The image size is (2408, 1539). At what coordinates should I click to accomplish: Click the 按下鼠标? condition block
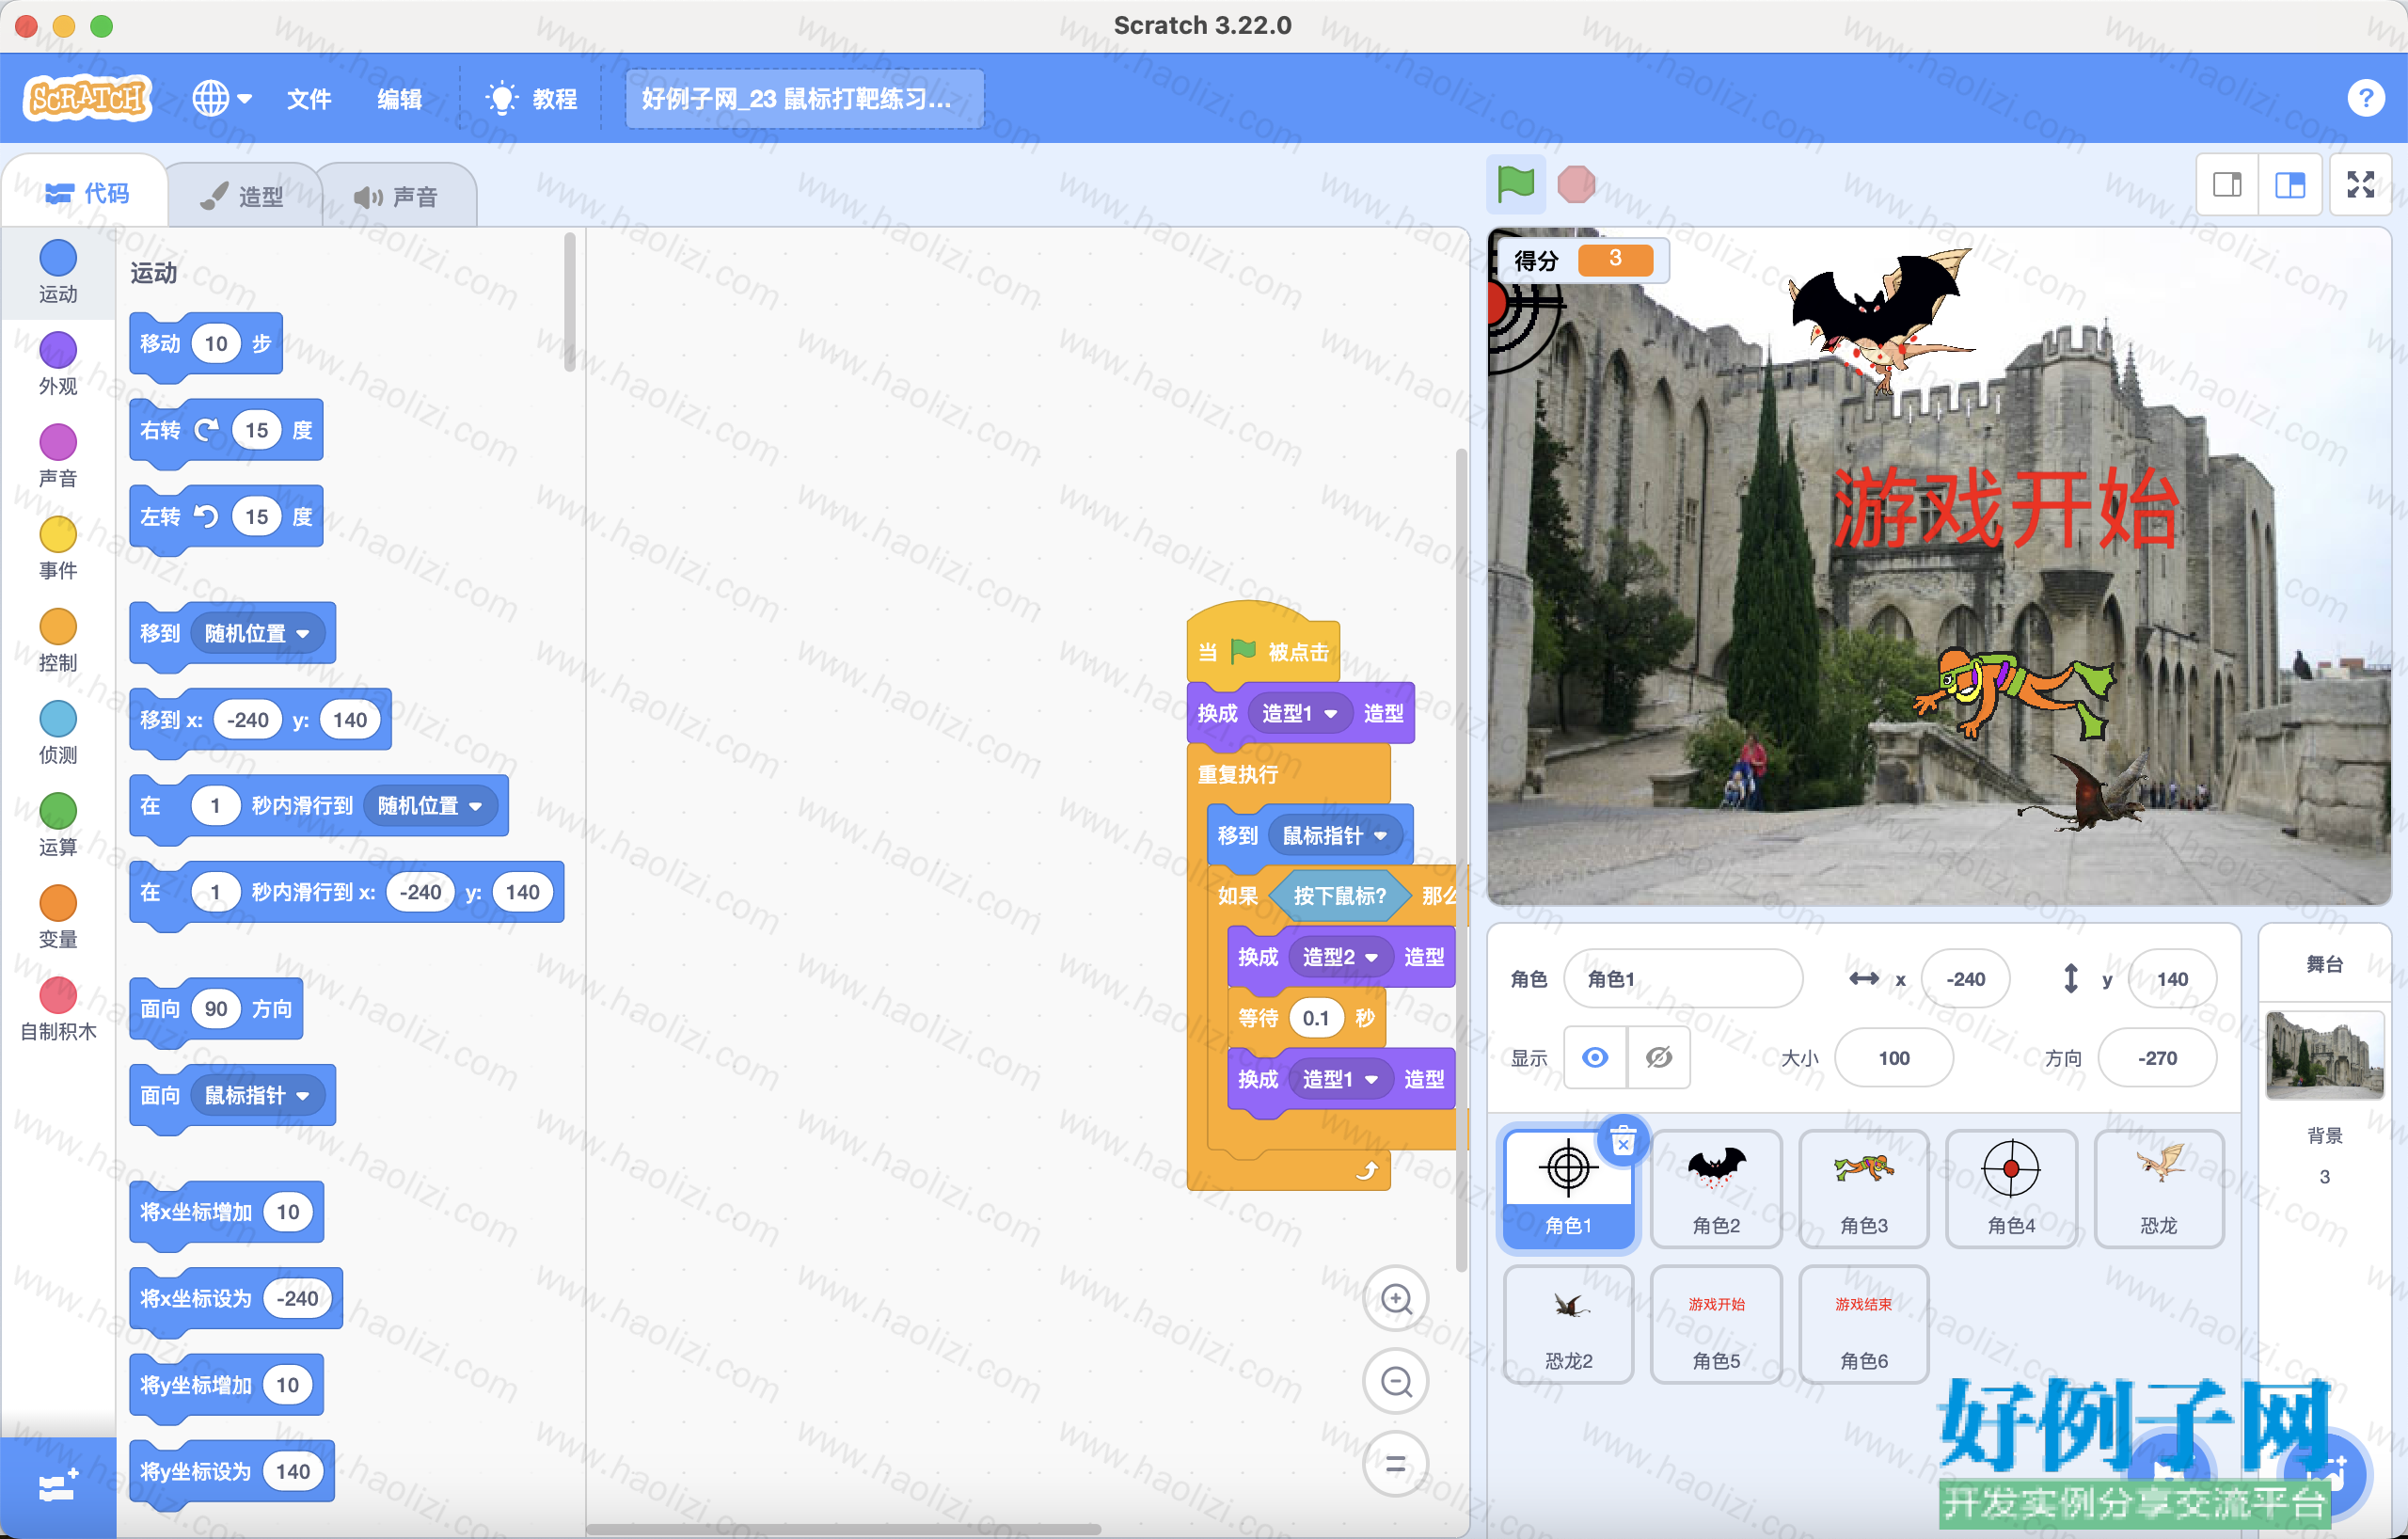click(x=1340, y=895)
